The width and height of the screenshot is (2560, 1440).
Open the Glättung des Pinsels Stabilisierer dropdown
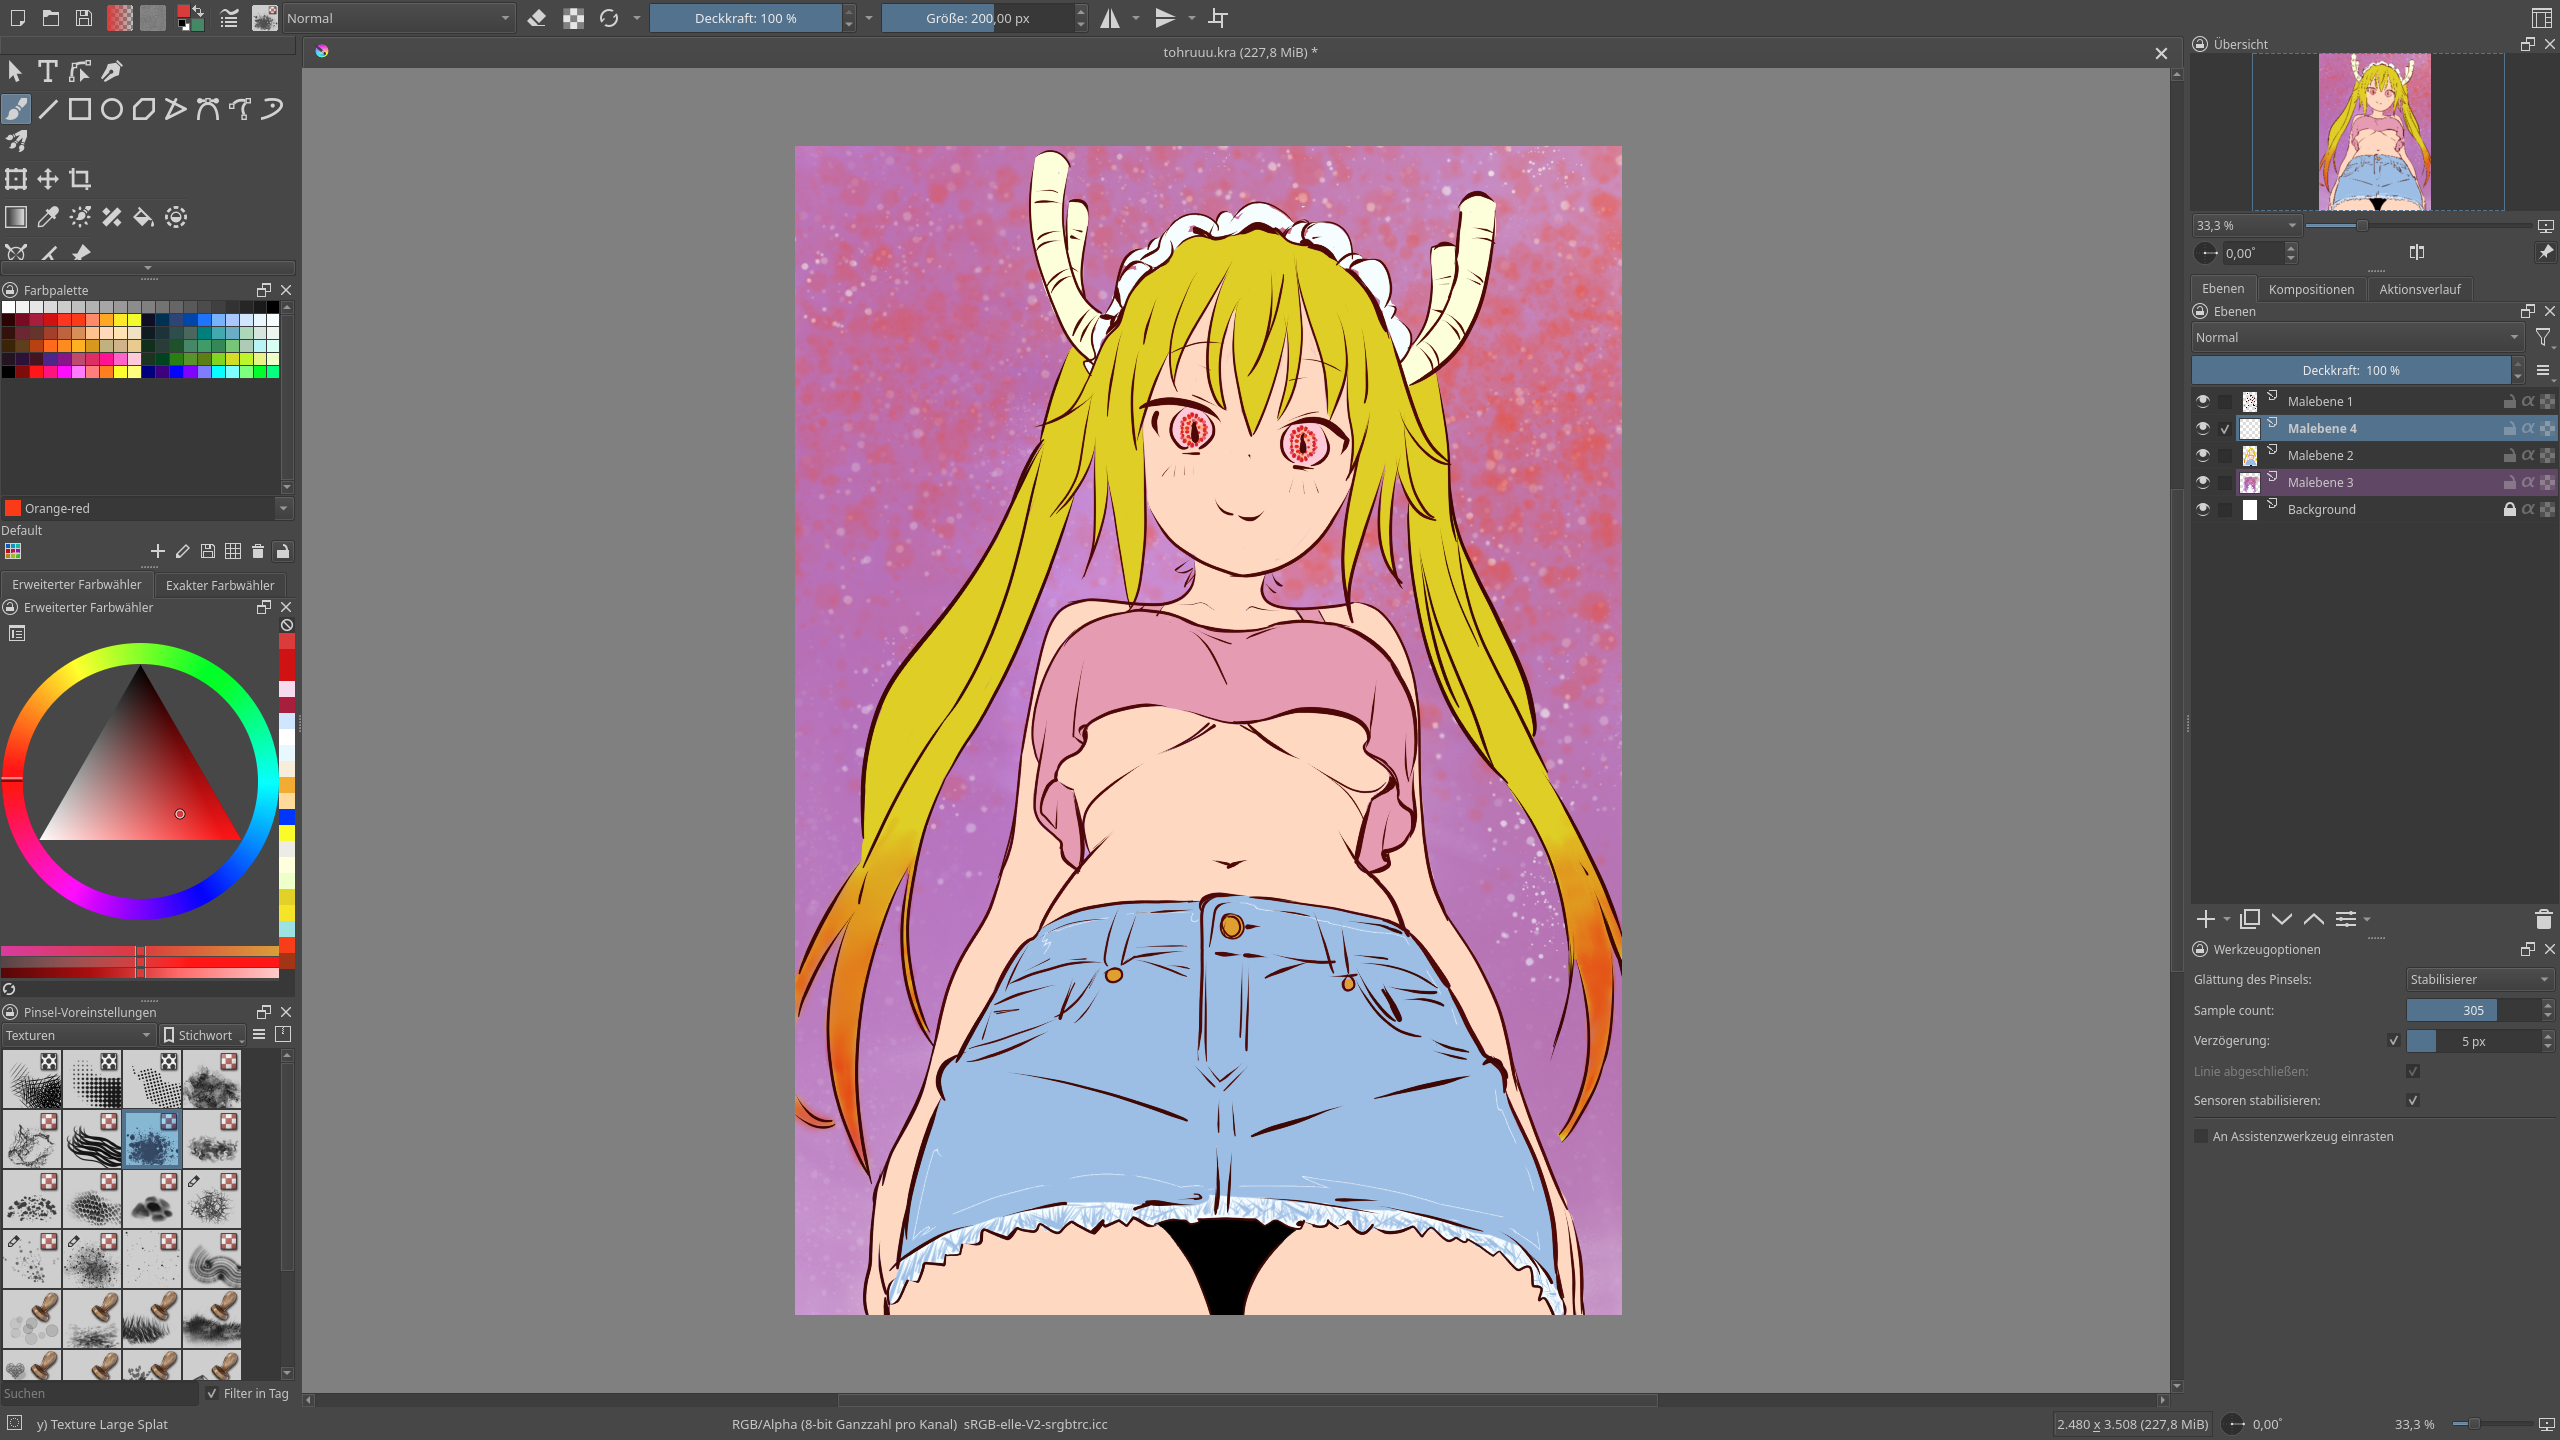click(2480, 979)
